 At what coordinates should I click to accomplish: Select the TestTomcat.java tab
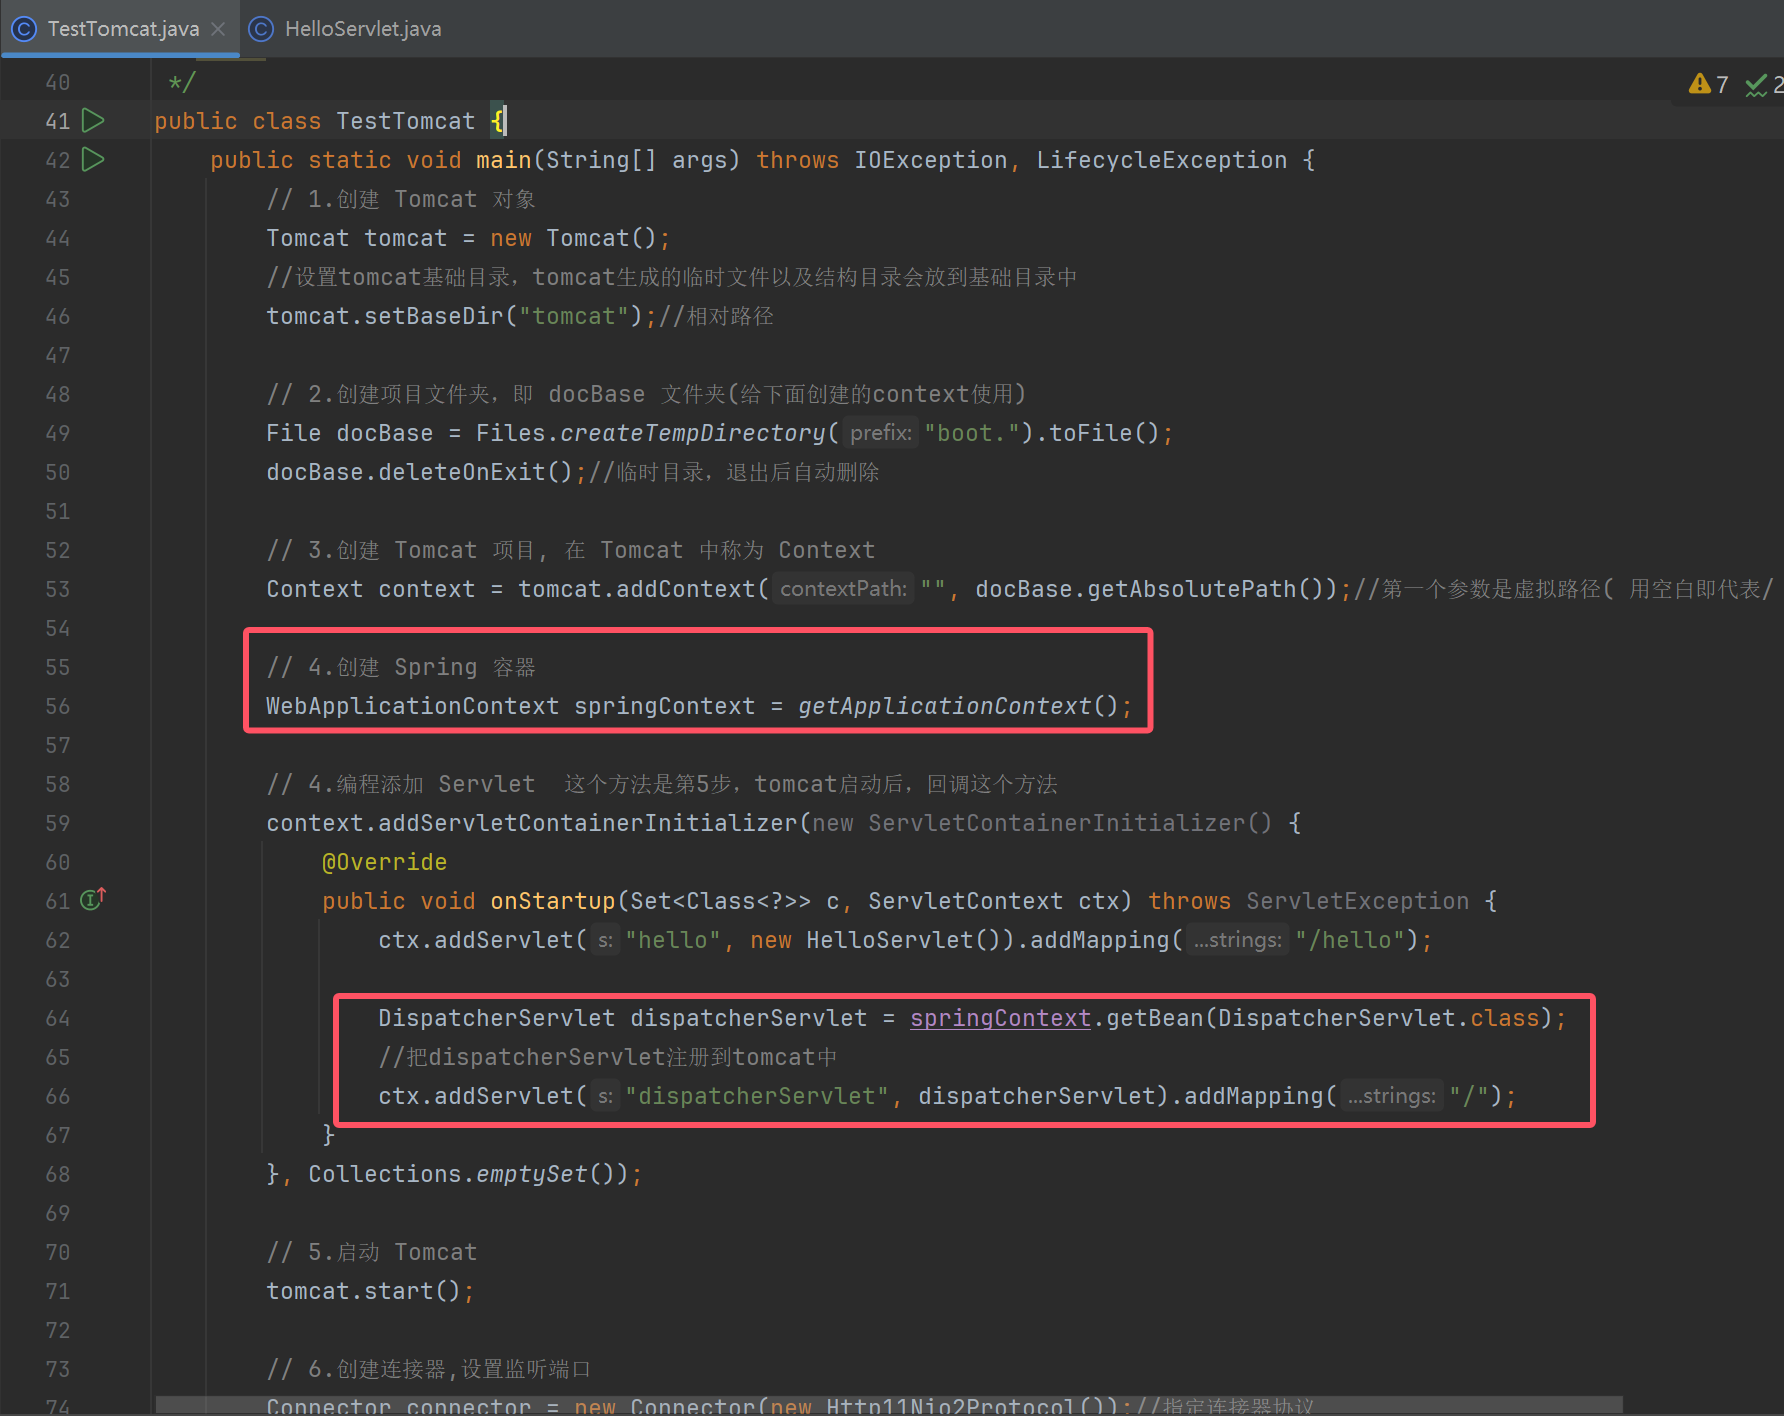point(123,29)
